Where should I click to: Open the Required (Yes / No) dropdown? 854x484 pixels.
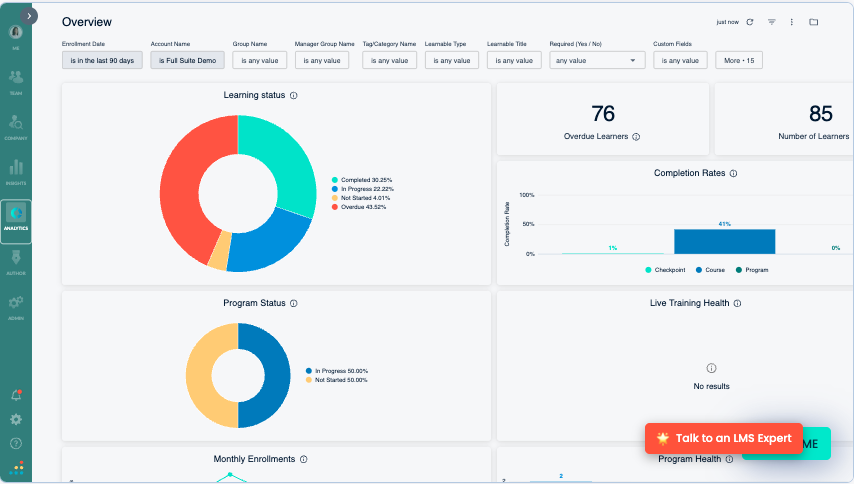(x=596, y=61)
